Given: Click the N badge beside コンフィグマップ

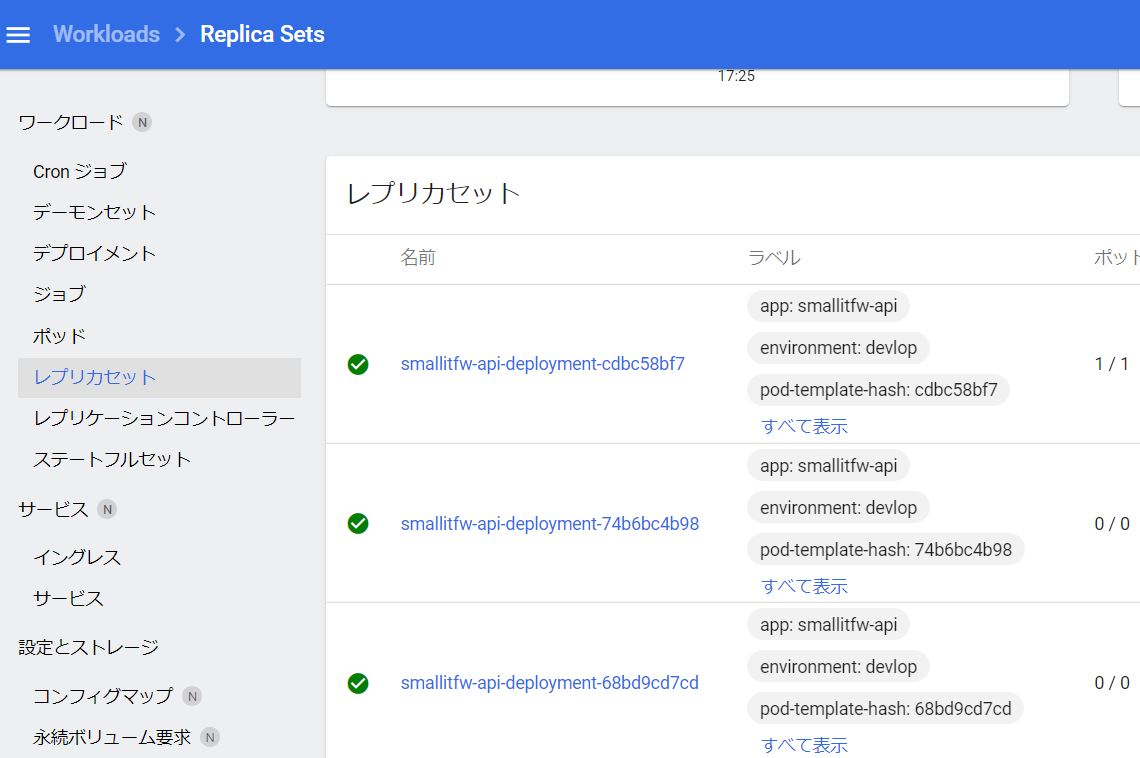Looking at the screenshot, I should click(x=192, y=696).
